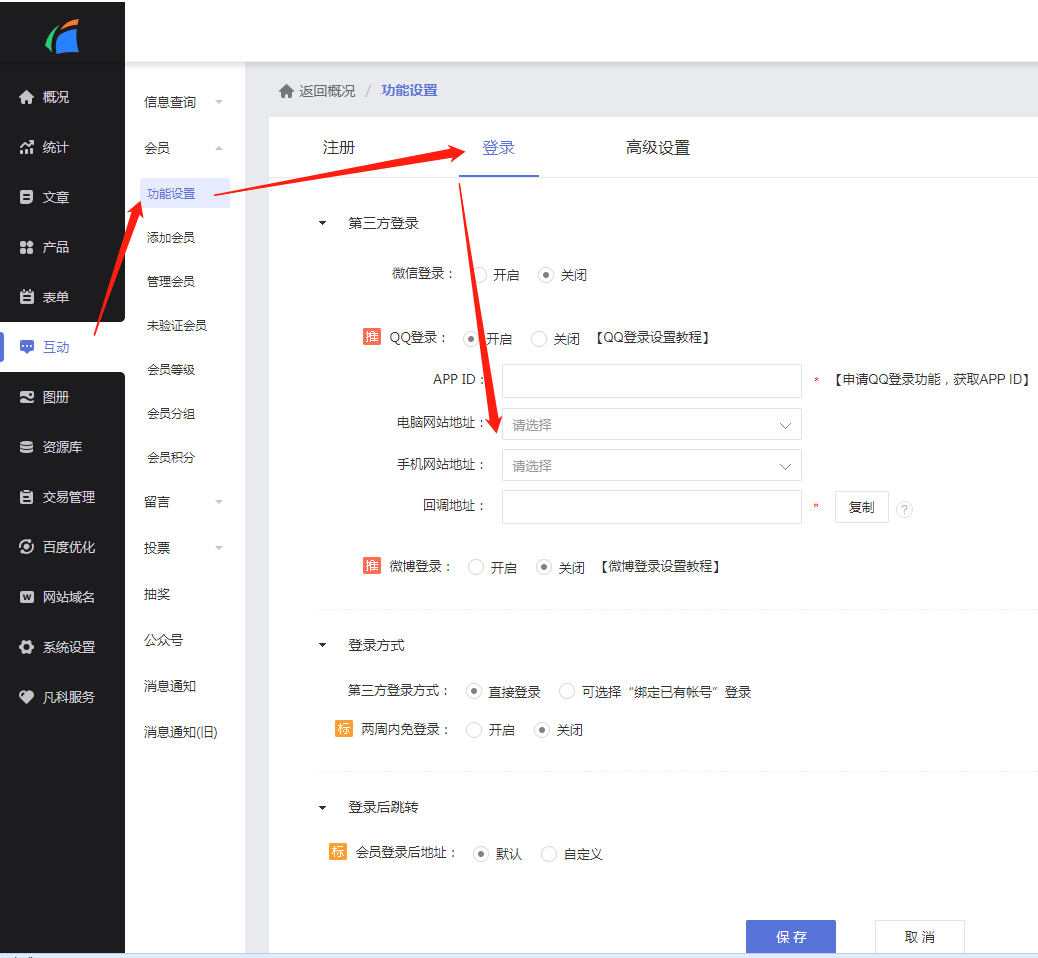
Task: Switch to 注册 tab
Action: [x=339, y=148]
